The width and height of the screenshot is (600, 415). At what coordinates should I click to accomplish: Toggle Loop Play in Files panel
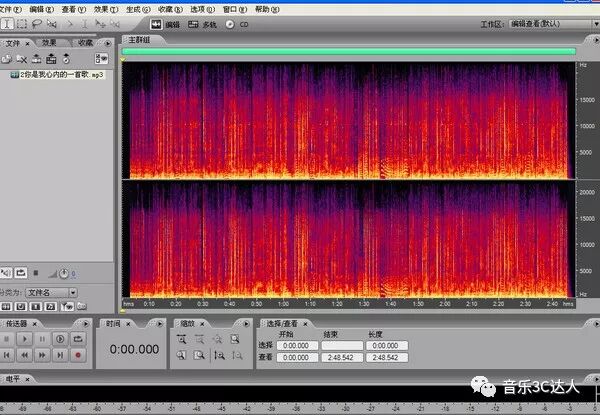pos(21,273)
